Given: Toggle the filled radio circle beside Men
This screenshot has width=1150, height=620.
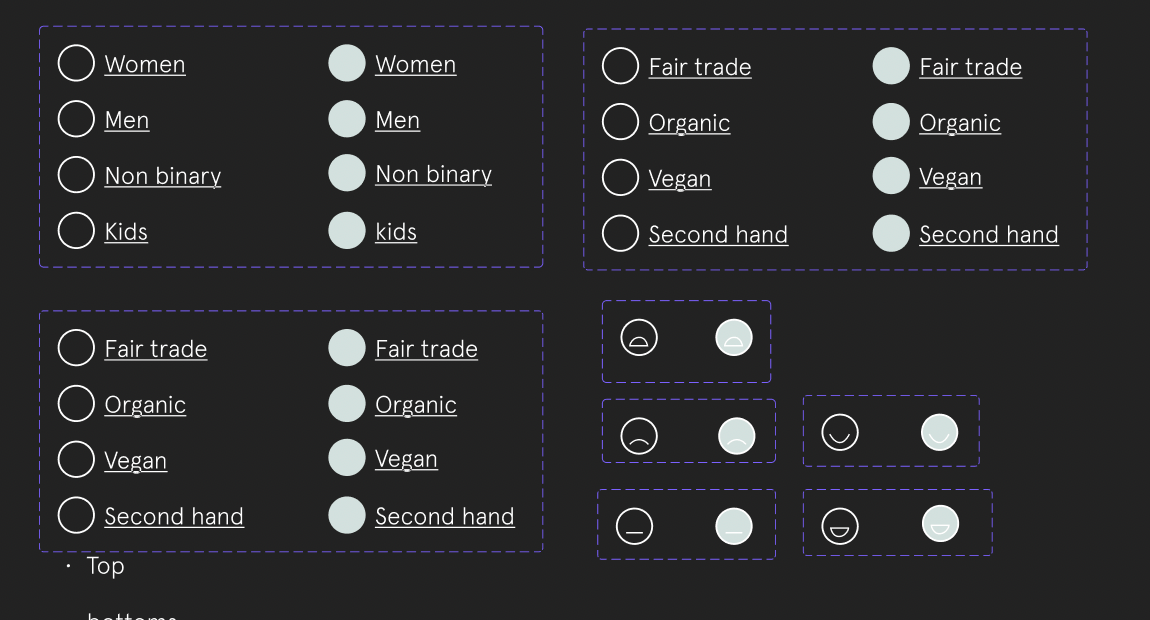Looking at the screenshot, I should pyautogui.click(x=347, y=119).
